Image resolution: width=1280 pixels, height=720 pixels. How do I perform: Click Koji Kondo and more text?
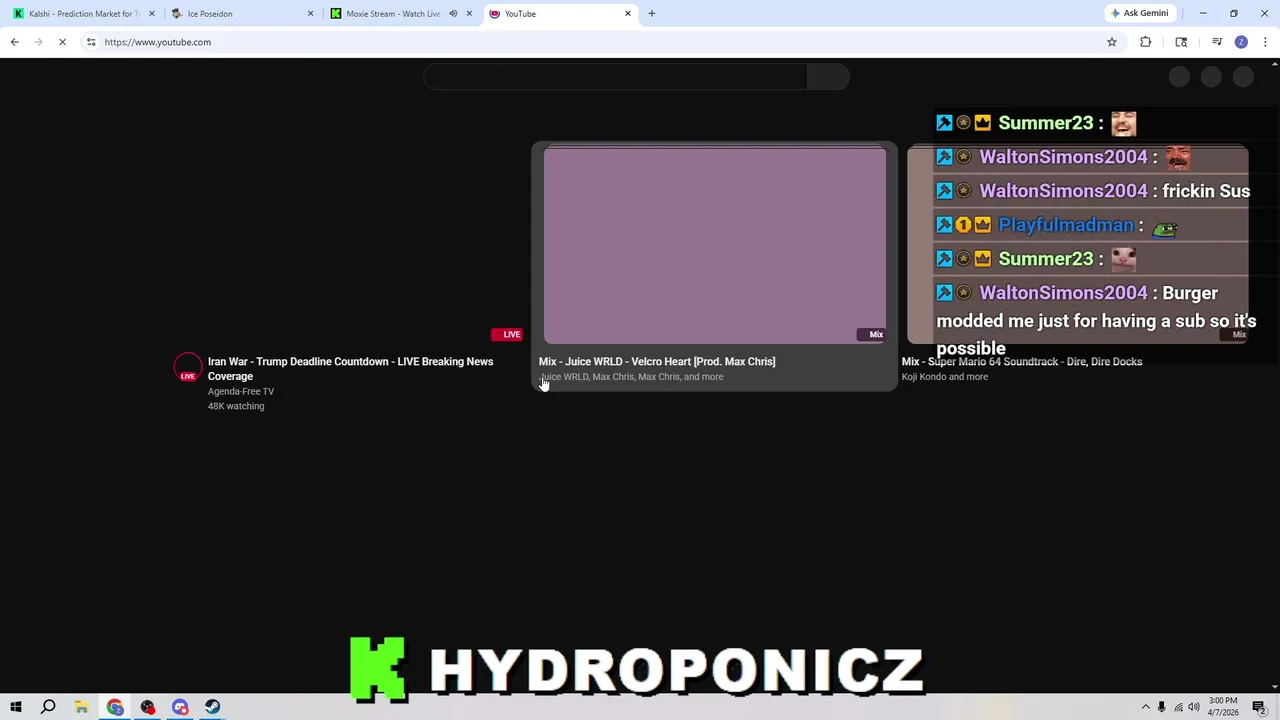(x=945, y=377)
